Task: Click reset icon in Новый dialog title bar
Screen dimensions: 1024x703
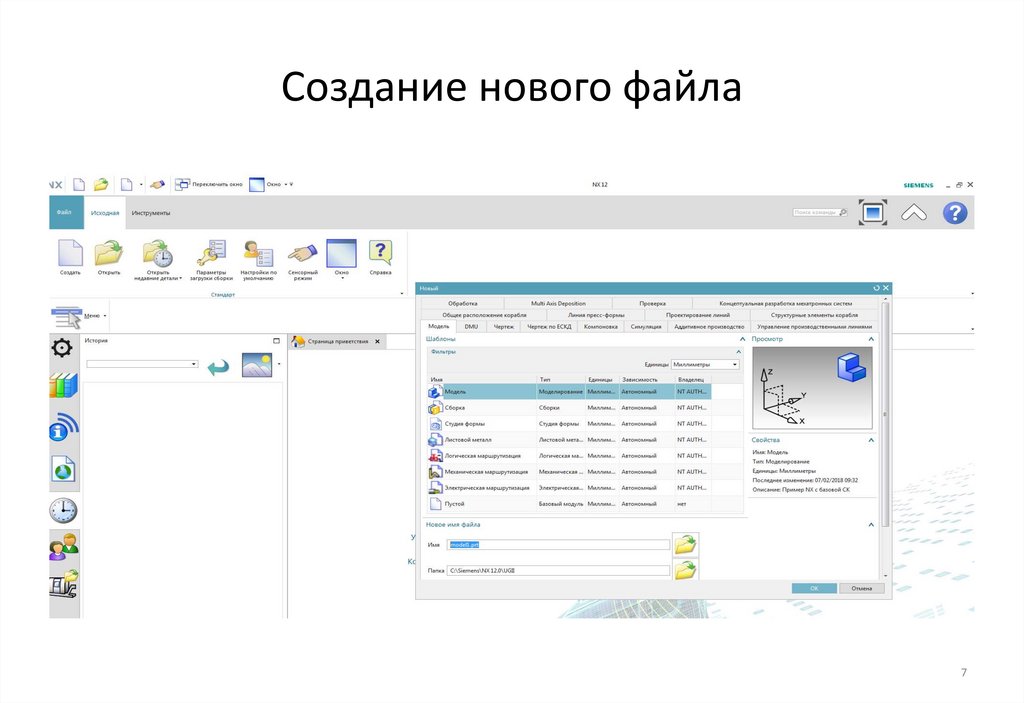Action: click(x=876, y=288)
